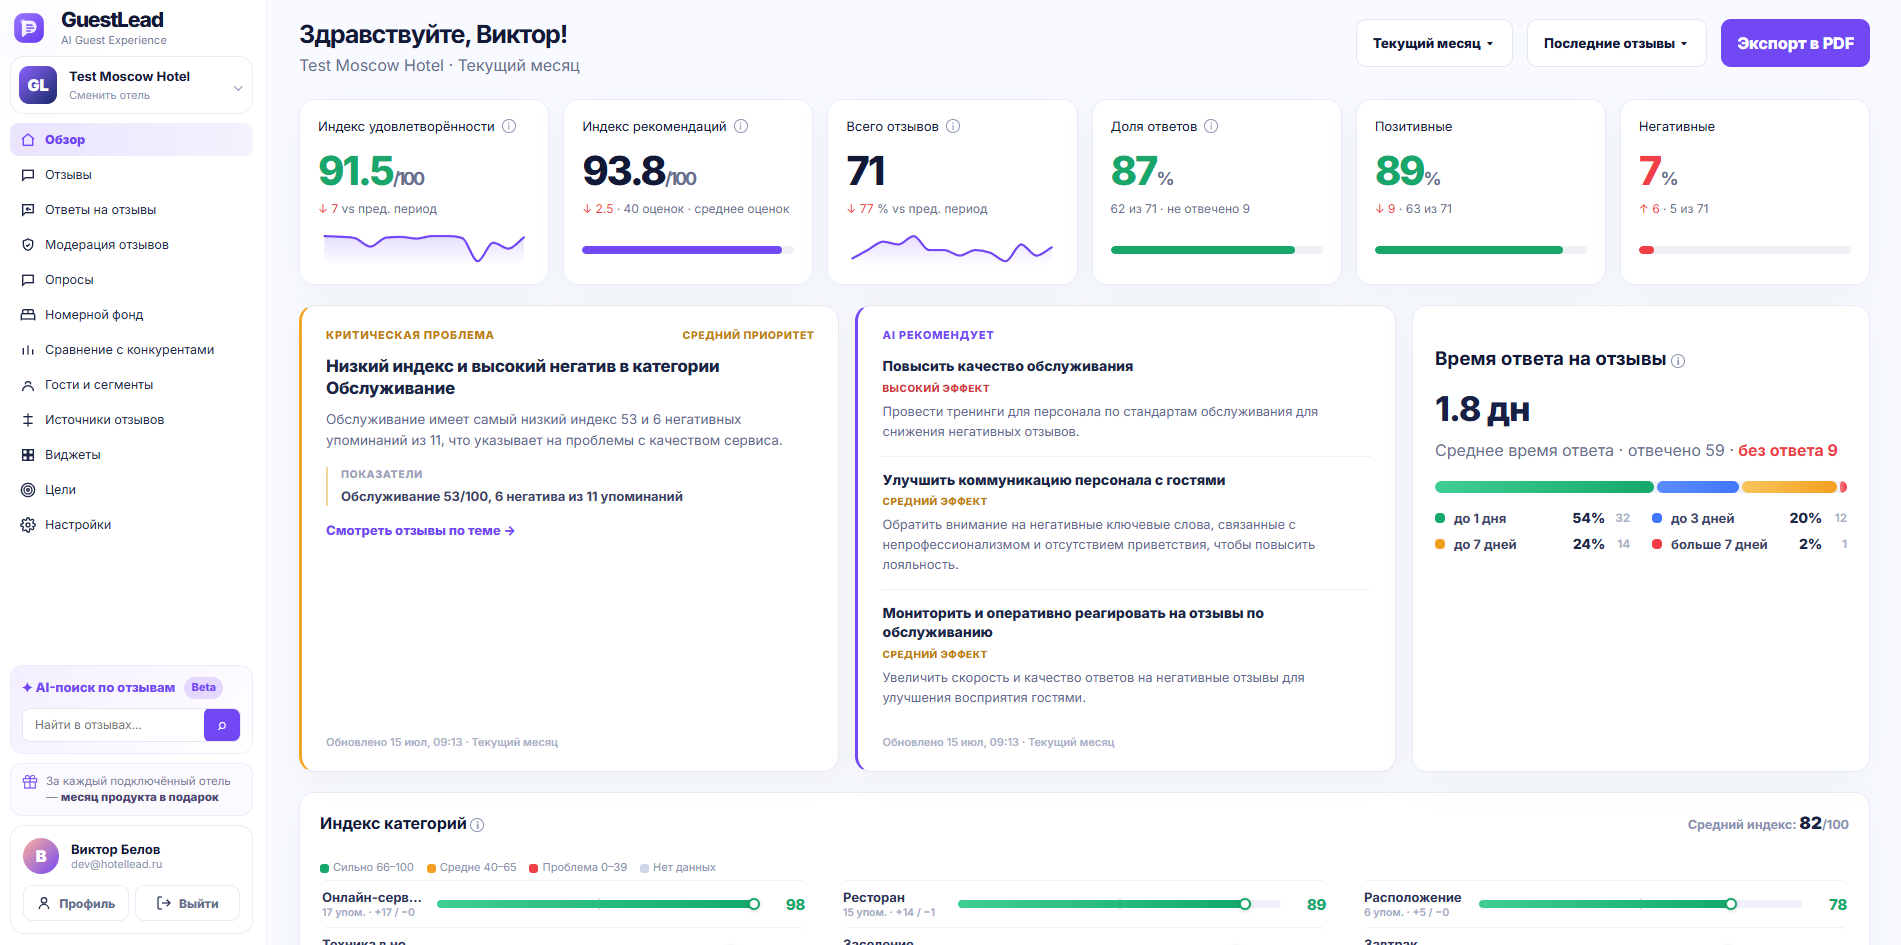Click the purple AI search magnifier button
This screenshot has width=1901, height=945.
[222, 725]
